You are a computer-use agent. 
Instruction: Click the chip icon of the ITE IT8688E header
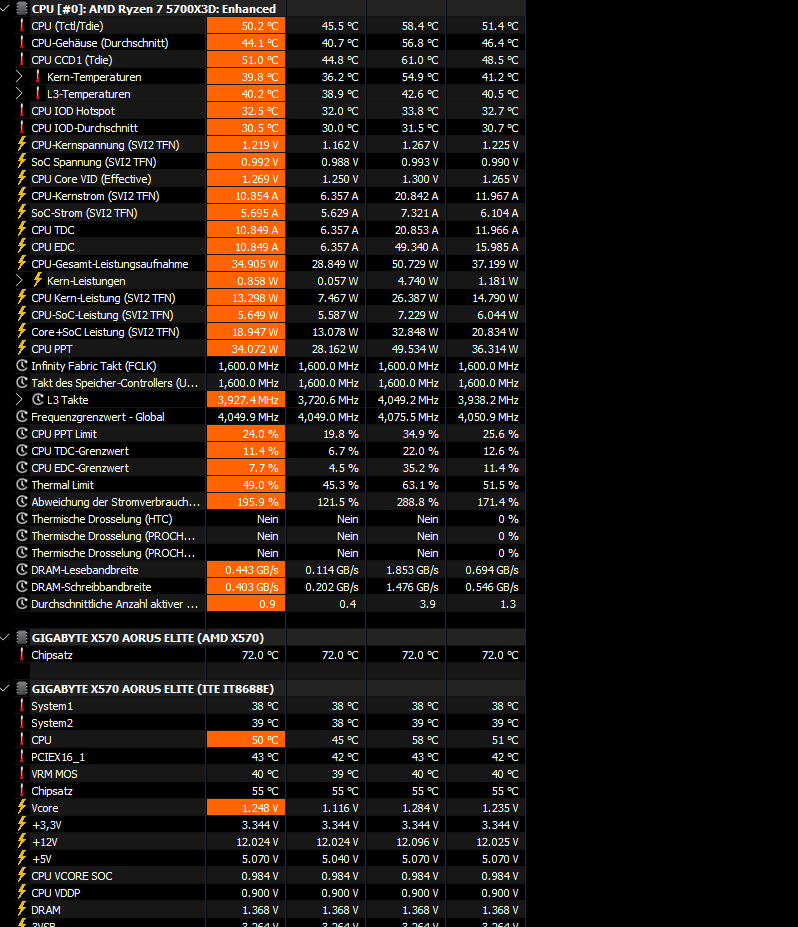(22, 689)
